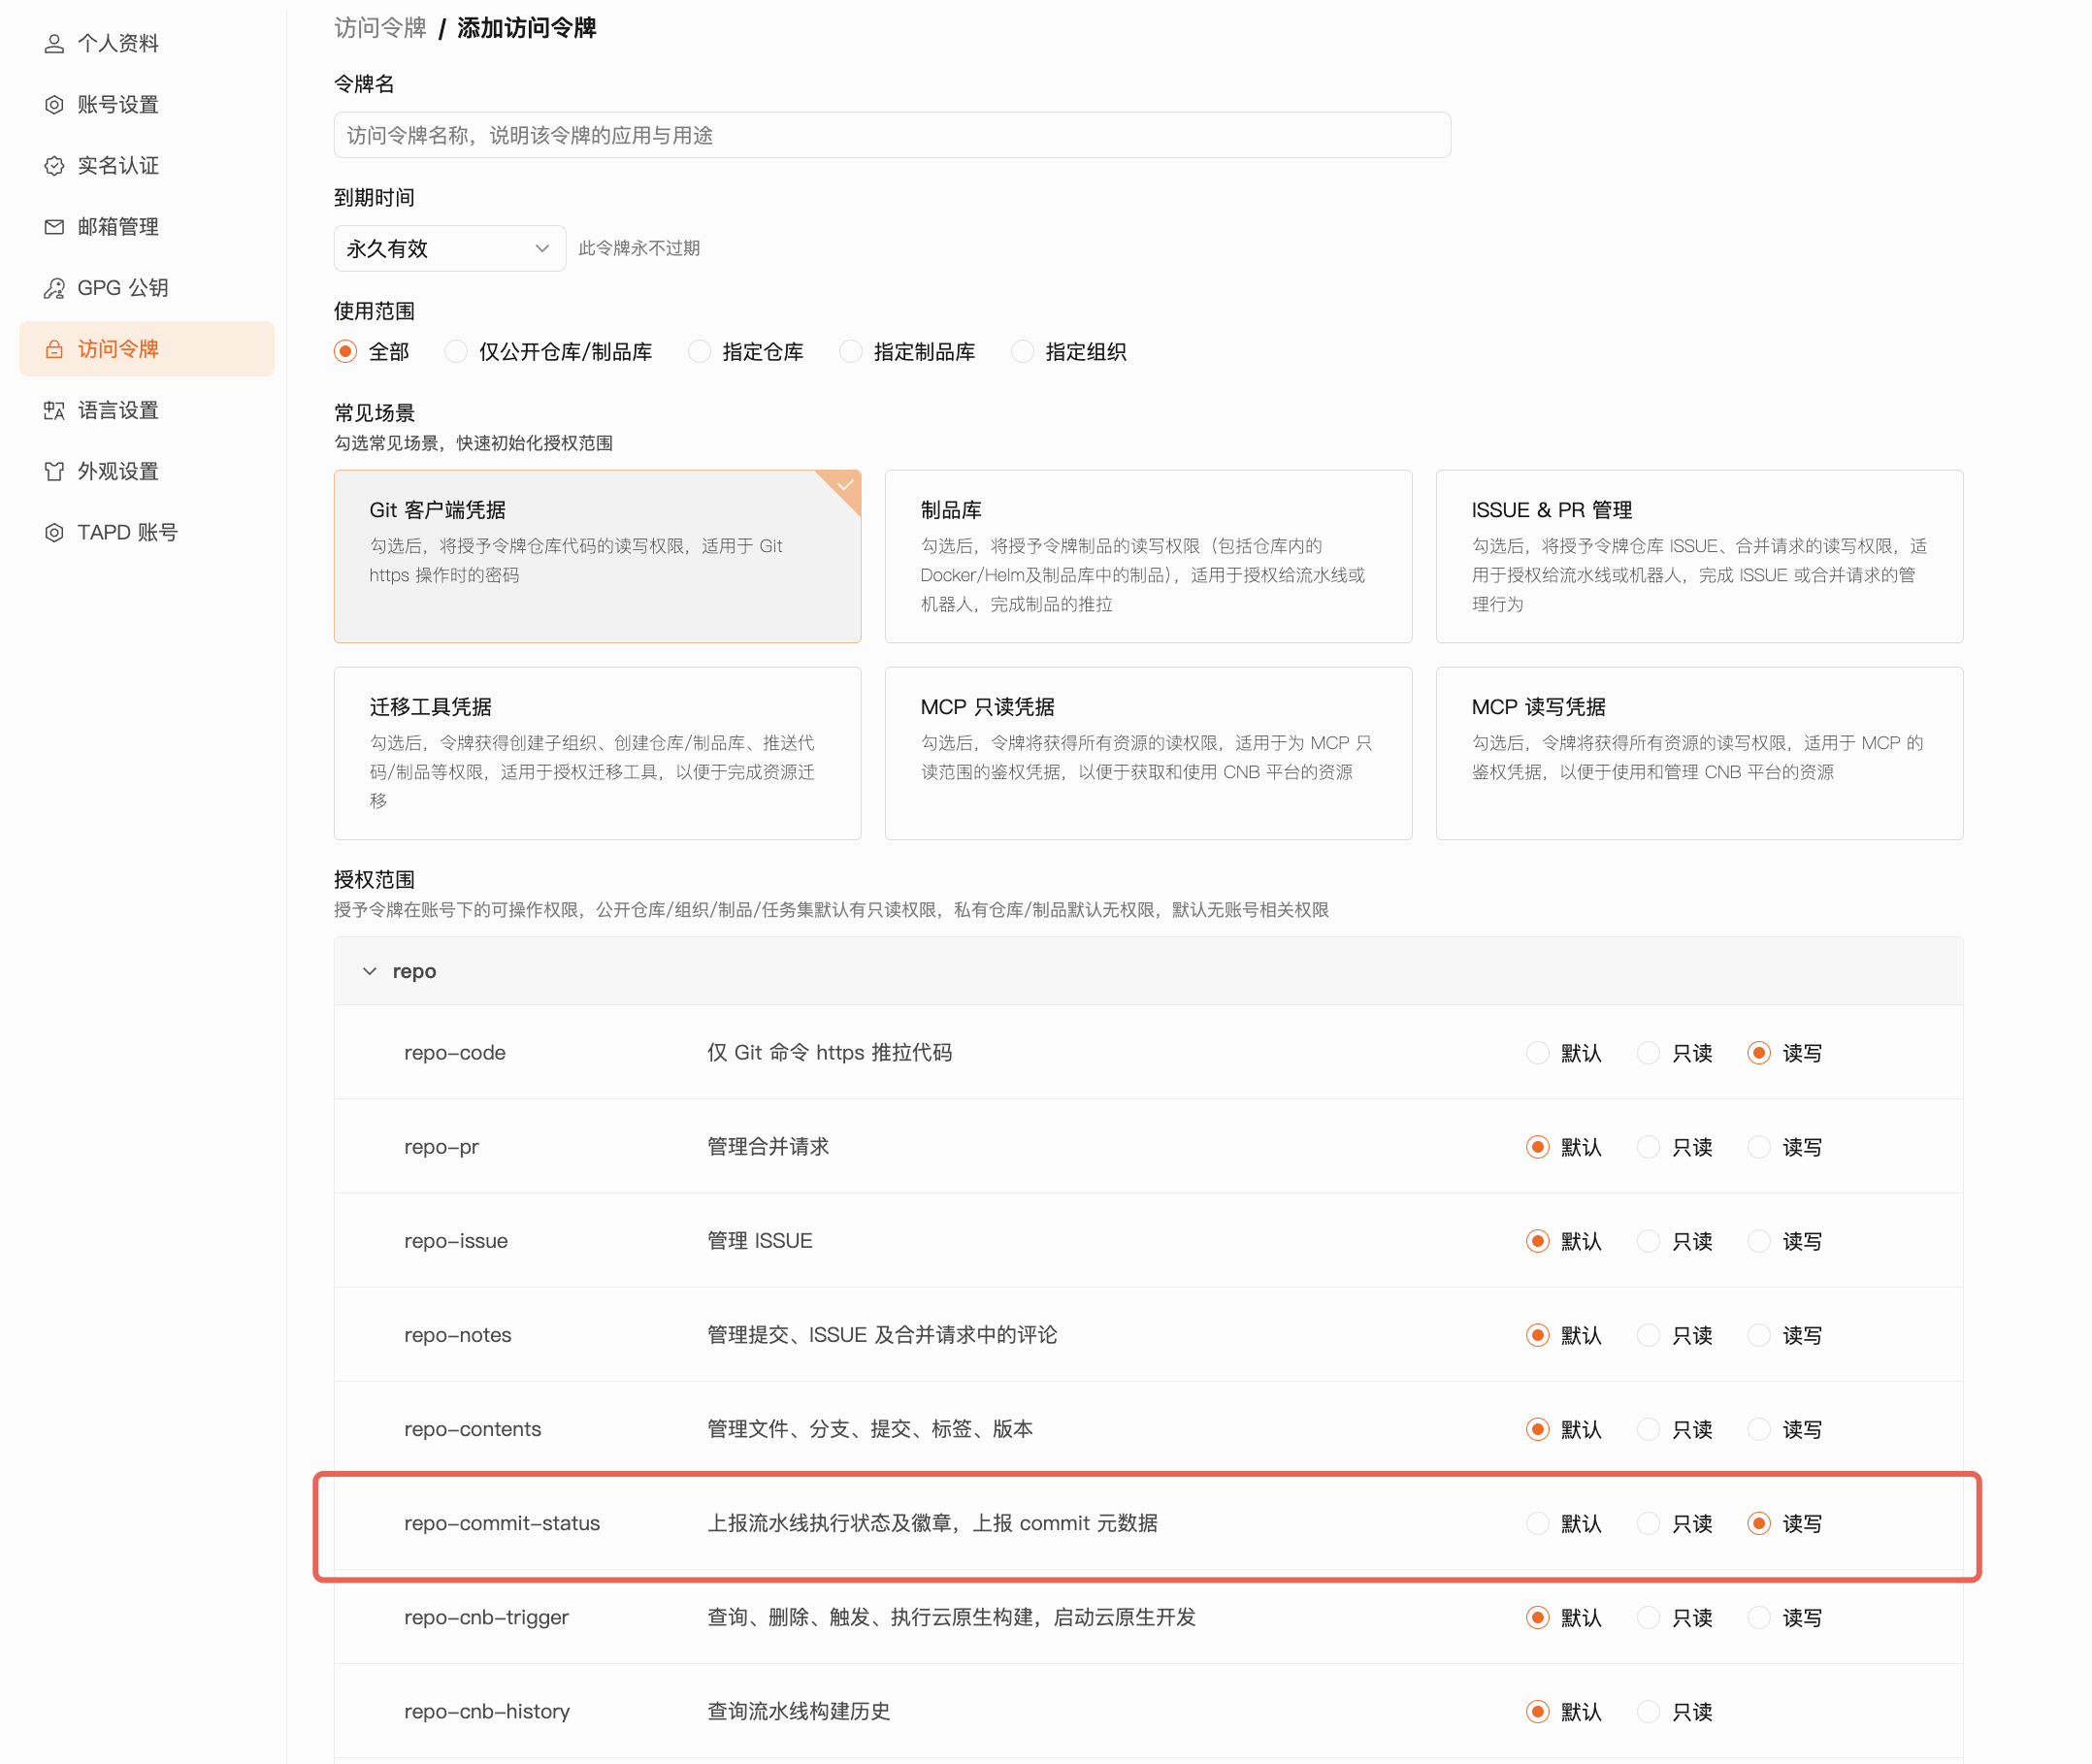This screenshot has width=2092, height=1764.
Task: Click the 账号设置 hexagon icon
Action: click(x=54, y=104)
